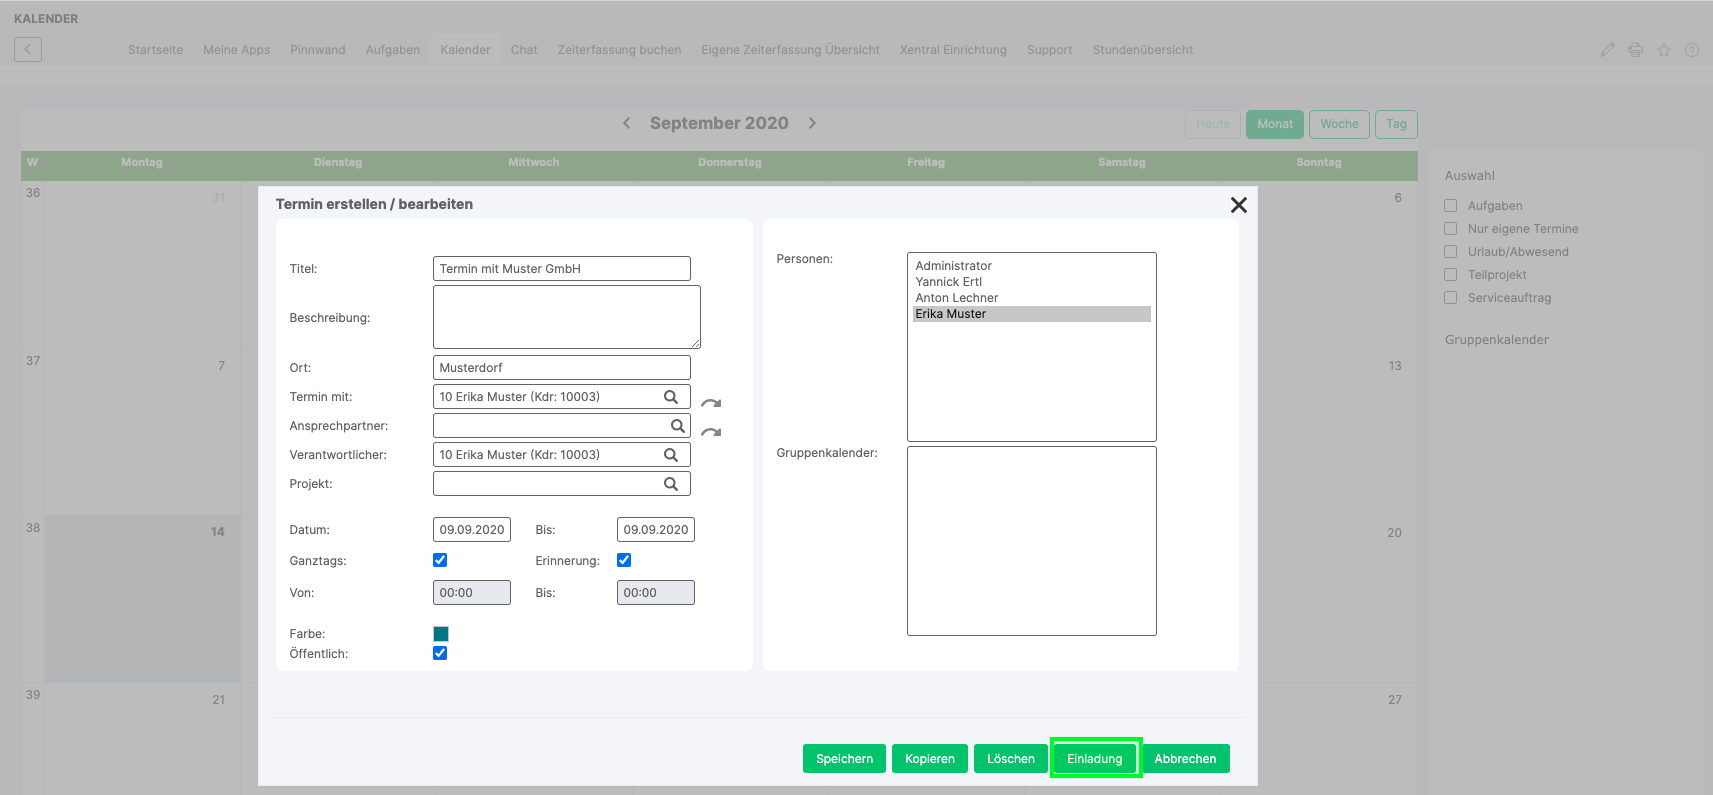Click into the Titel input field

(561, 269)
